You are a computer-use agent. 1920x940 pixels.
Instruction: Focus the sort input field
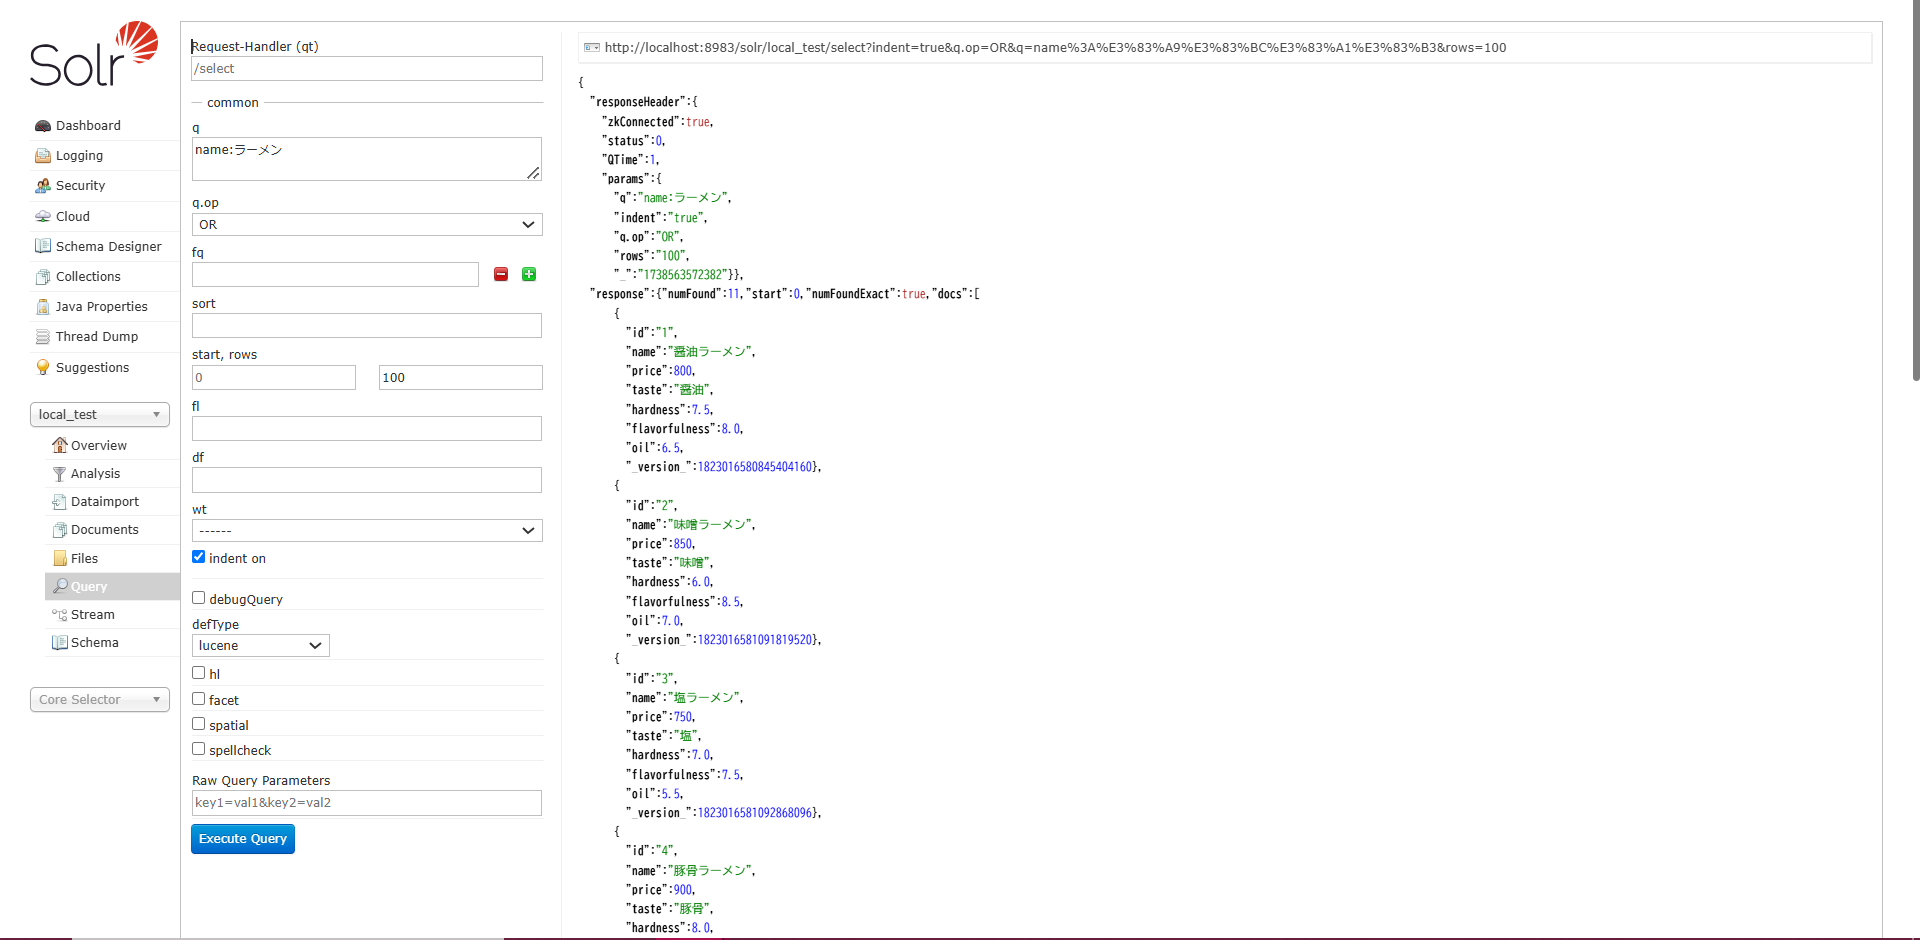(367, 326)
